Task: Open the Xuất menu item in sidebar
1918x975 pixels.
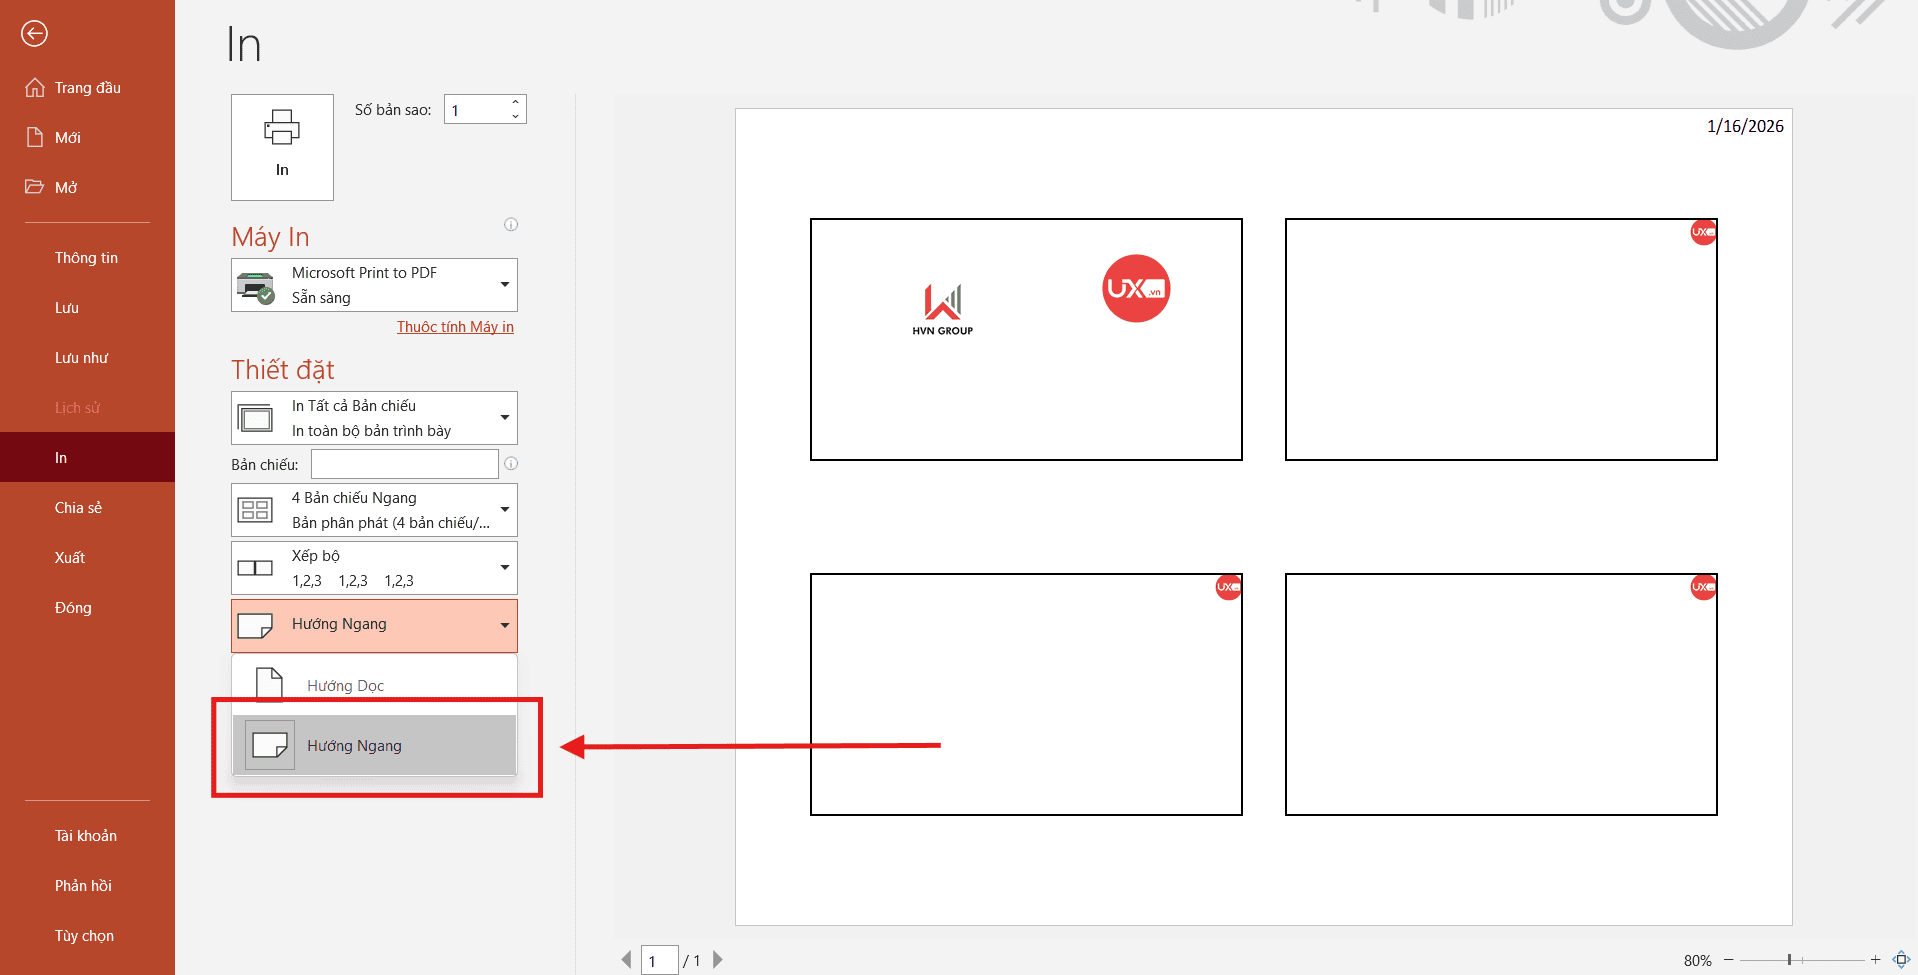Action: coord(70,558)
